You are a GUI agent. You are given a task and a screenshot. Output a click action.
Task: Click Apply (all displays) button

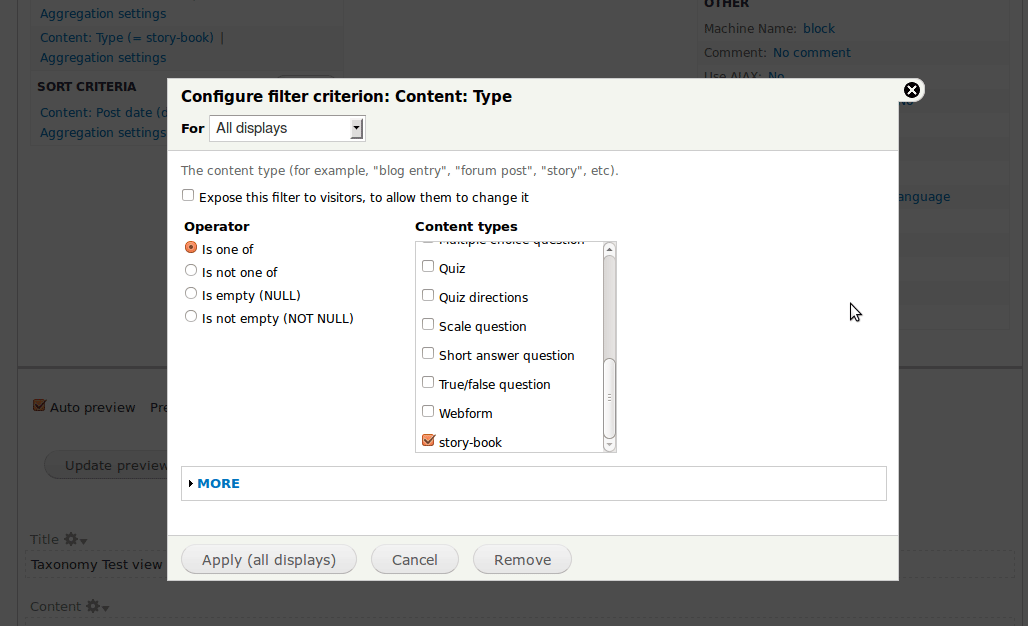pyautogui.click(x=269, y=560)
